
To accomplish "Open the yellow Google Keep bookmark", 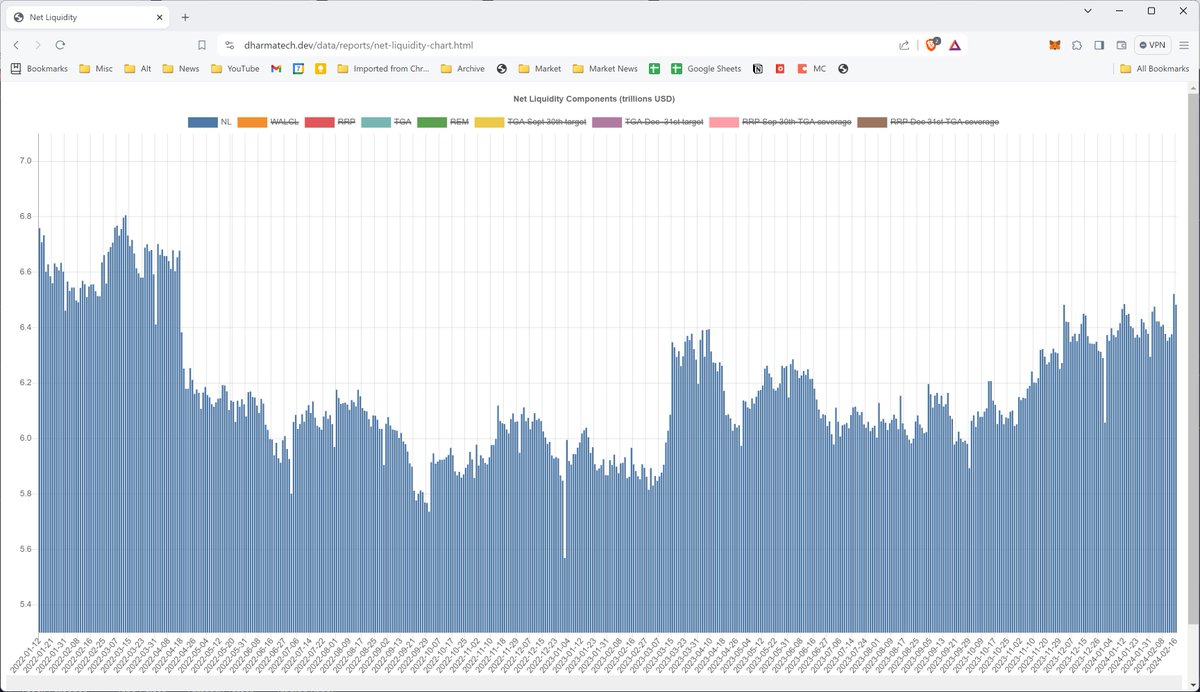I will pos(321,69).
